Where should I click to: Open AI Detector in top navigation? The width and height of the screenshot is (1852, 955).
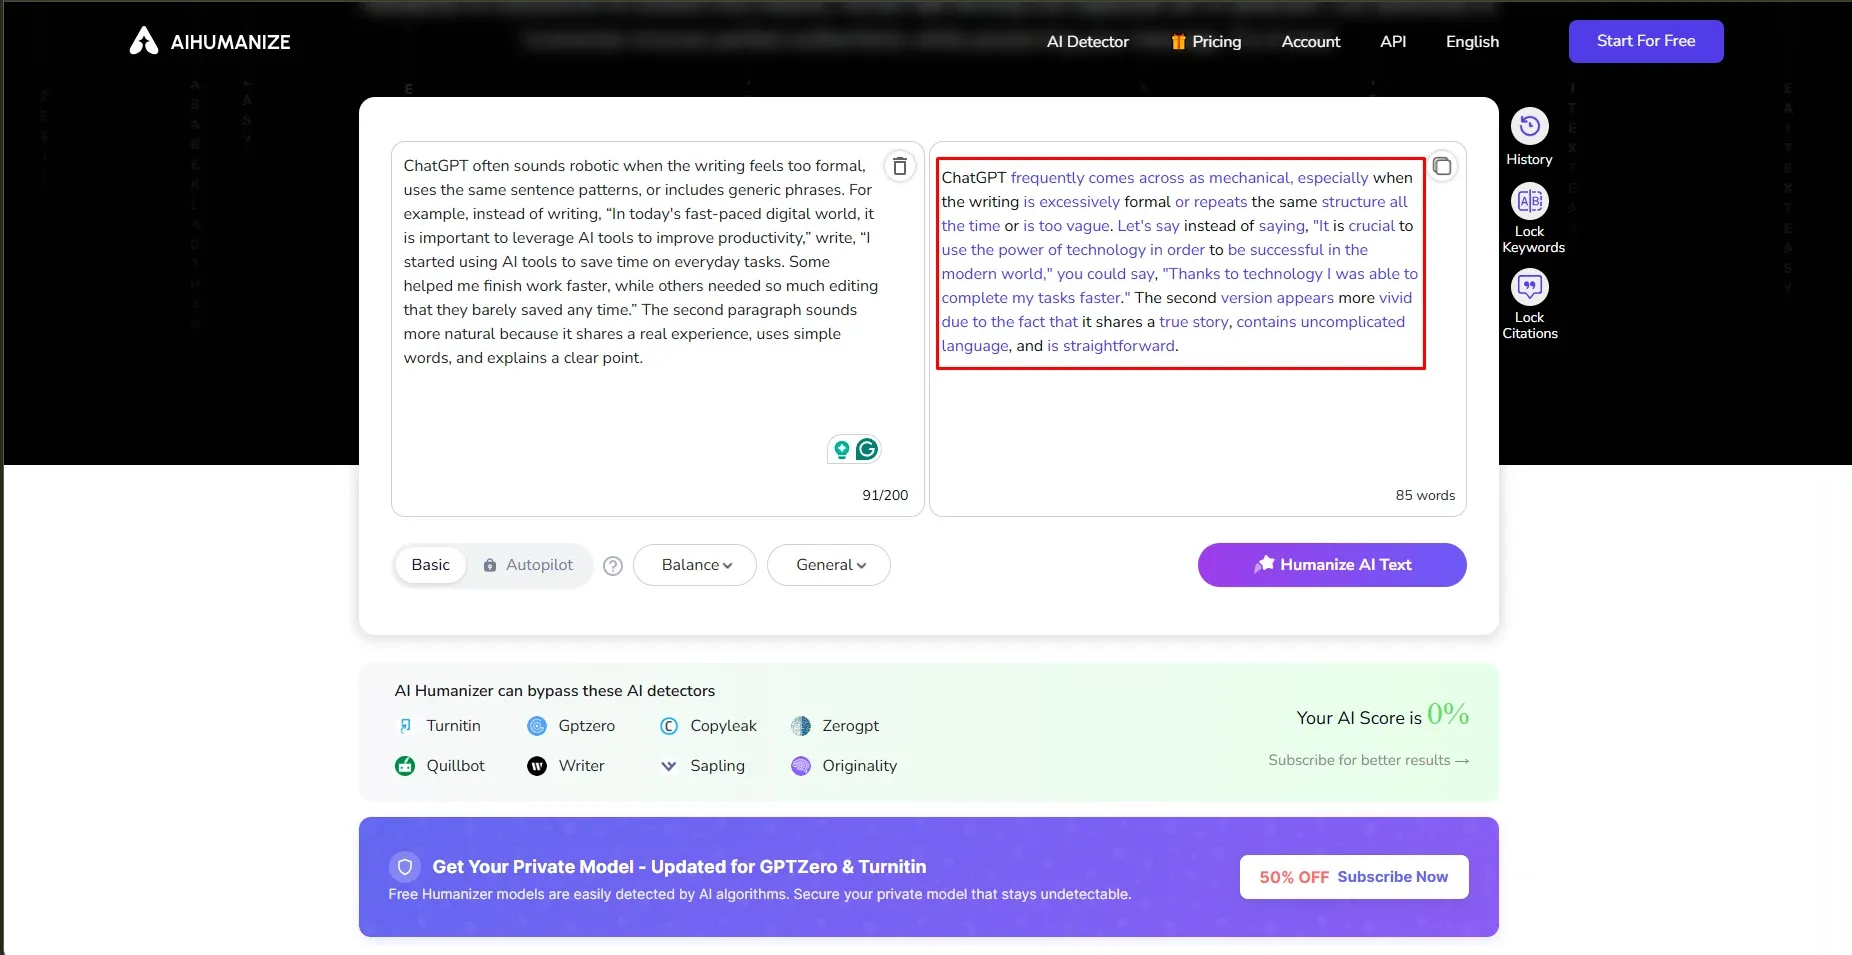coord(1087,42)
